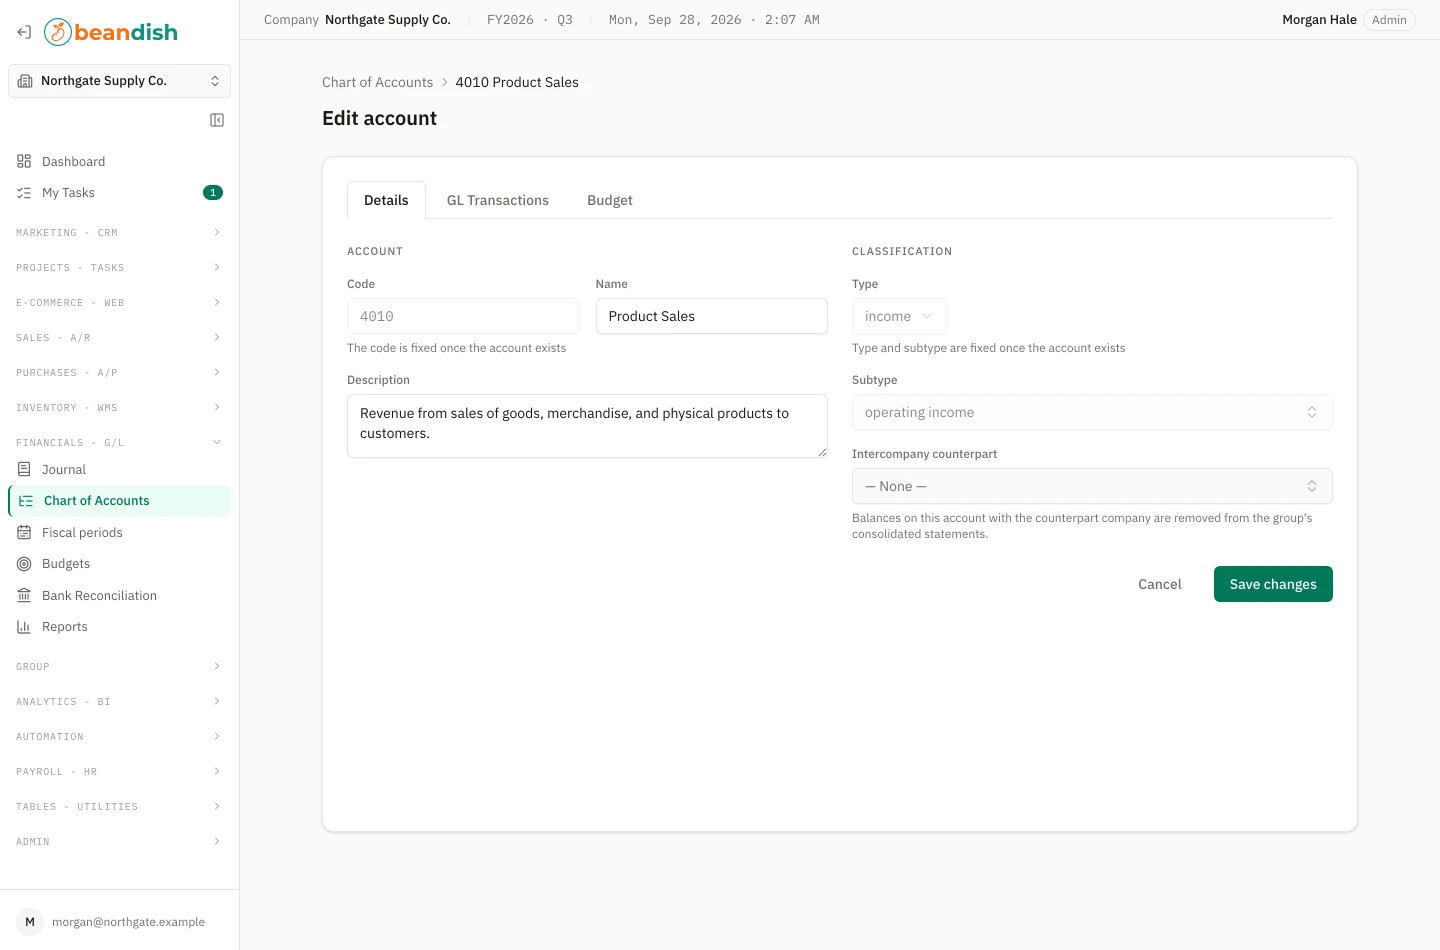Screen dimensions: 1440x950
Task: Select the Details tab
Action: click(386, 200)
